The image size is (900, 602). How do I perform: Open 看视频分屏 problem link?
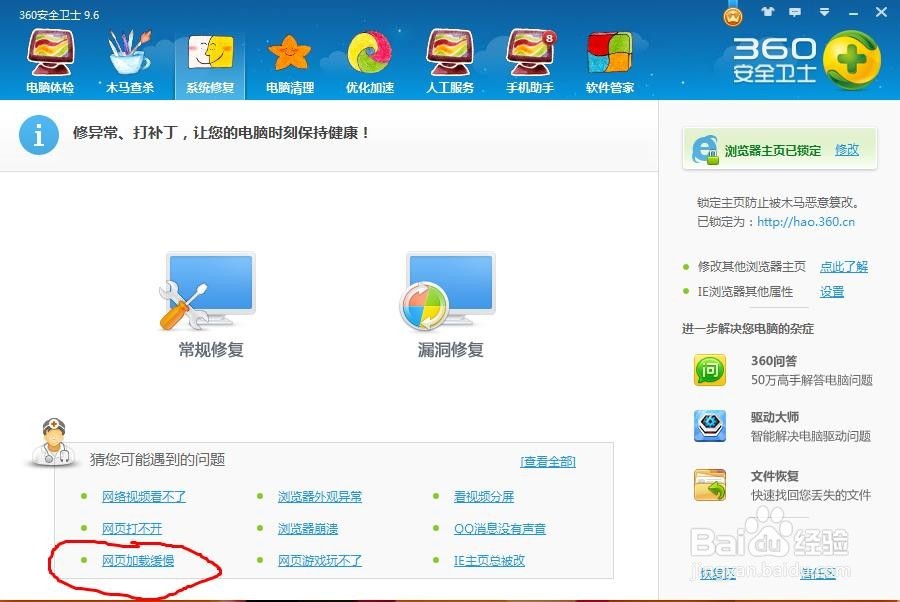click(484, 496)
